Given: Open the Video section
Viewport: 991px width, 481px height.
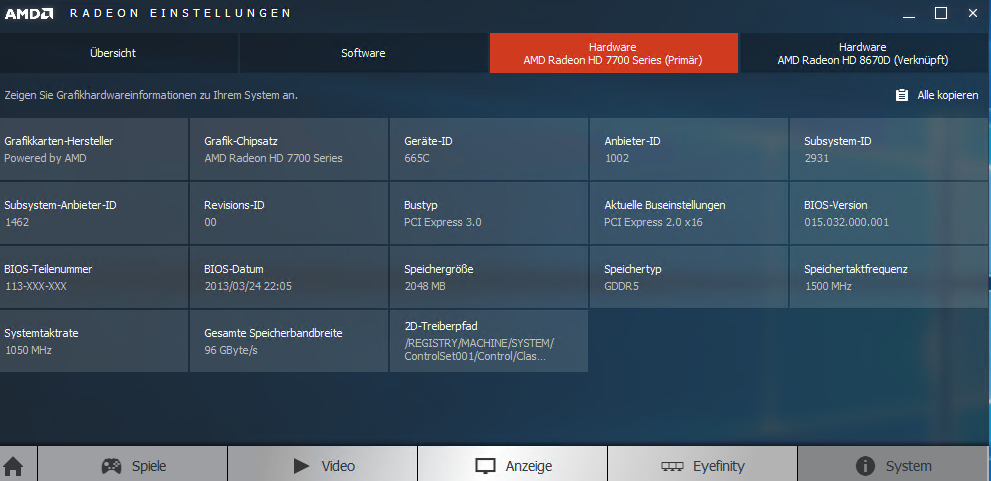Looking at the screenshot, I should click(323, 463).
